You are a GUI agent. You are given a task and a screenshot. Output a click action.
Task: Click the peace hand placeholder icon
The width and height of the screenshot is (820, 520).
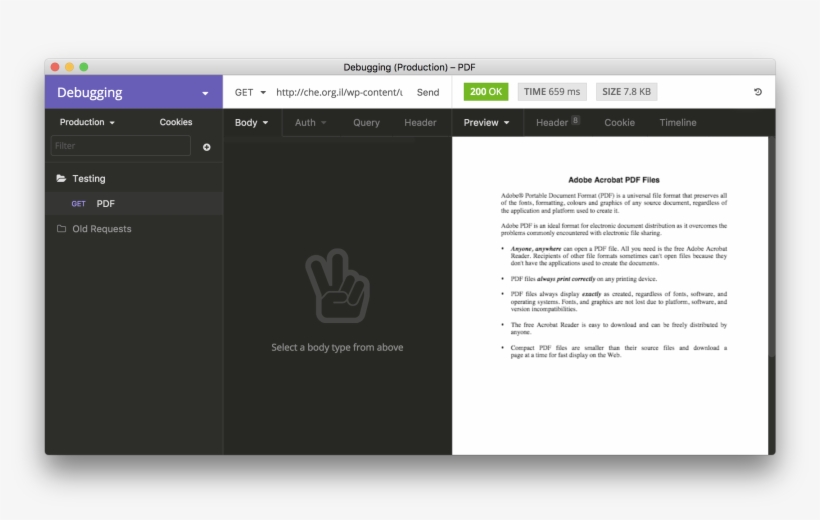point(336,287)
